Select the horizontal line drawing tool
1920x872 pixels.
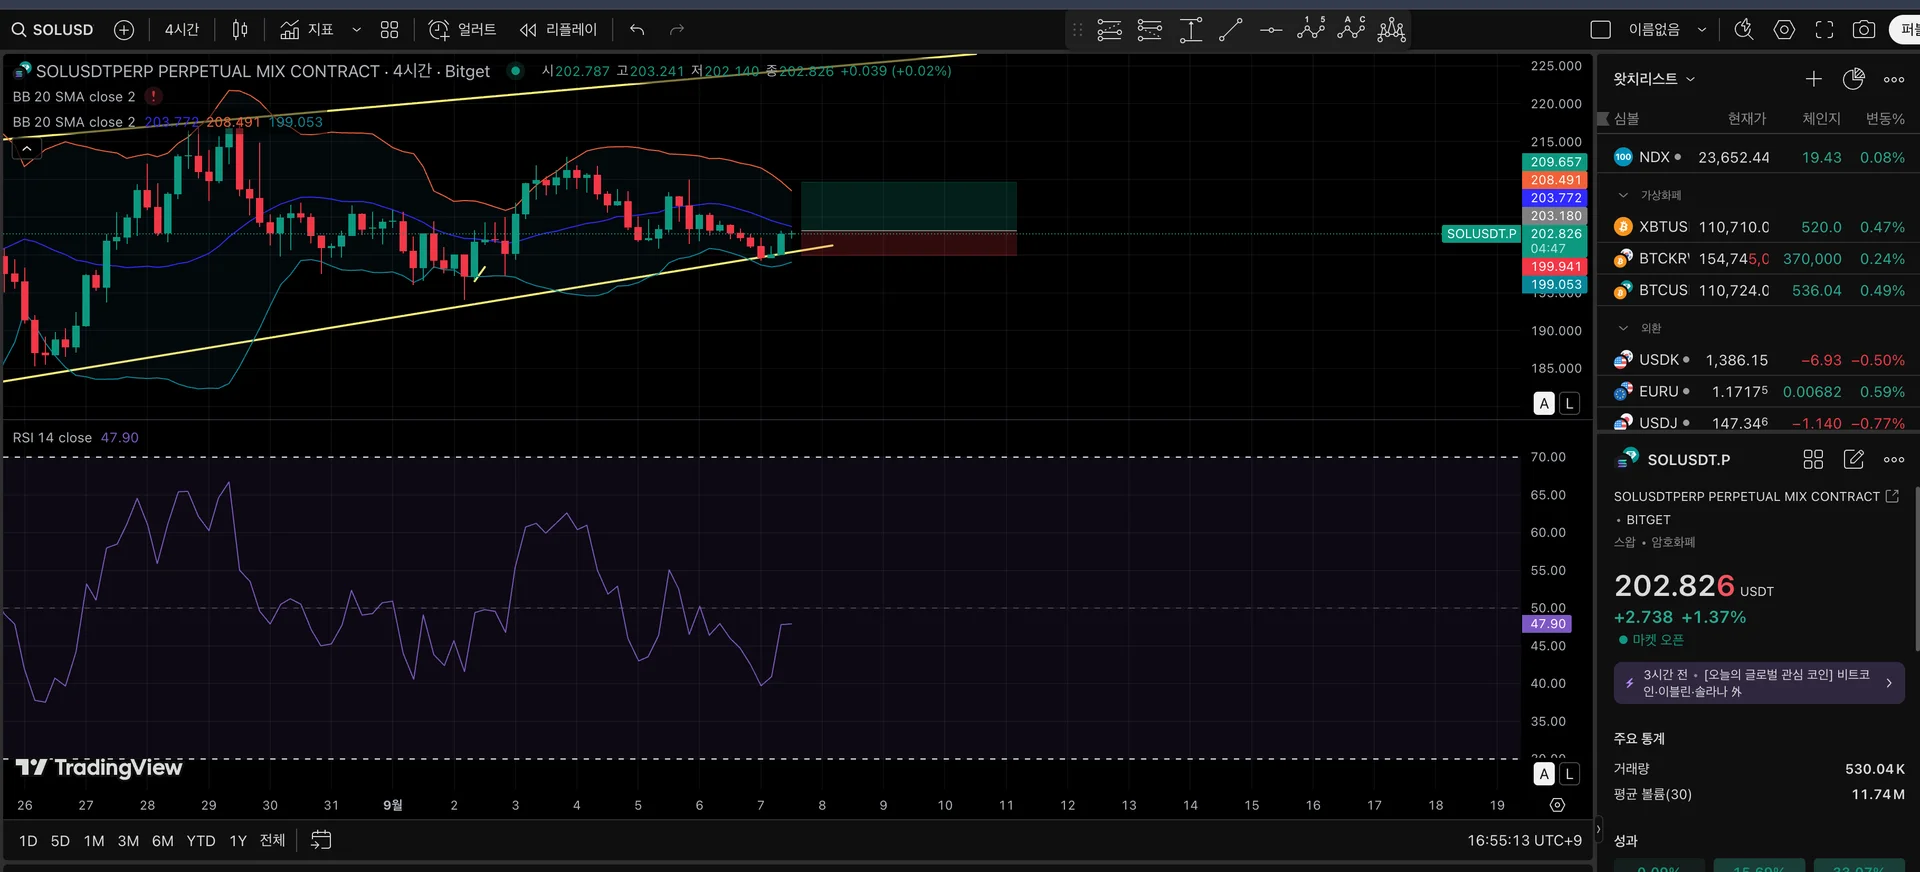coord(1271,30)
